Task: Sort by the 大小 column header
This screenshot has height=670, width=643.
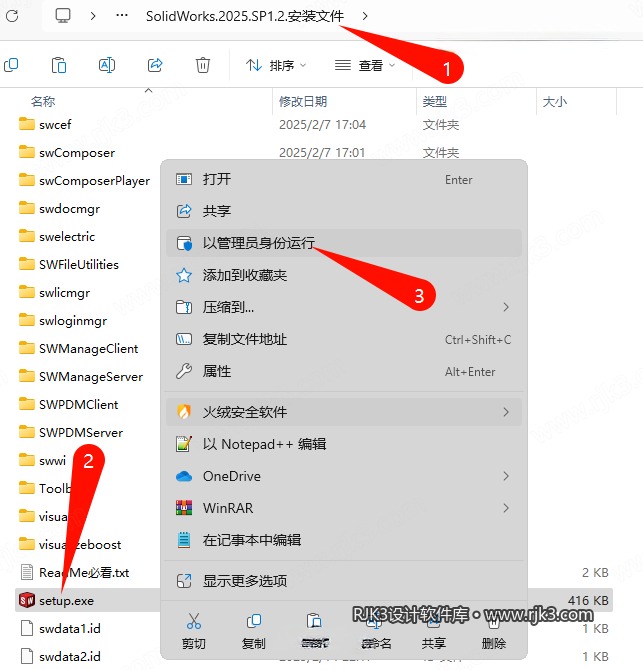Action: pyautogui.click(x=555, y=101)
